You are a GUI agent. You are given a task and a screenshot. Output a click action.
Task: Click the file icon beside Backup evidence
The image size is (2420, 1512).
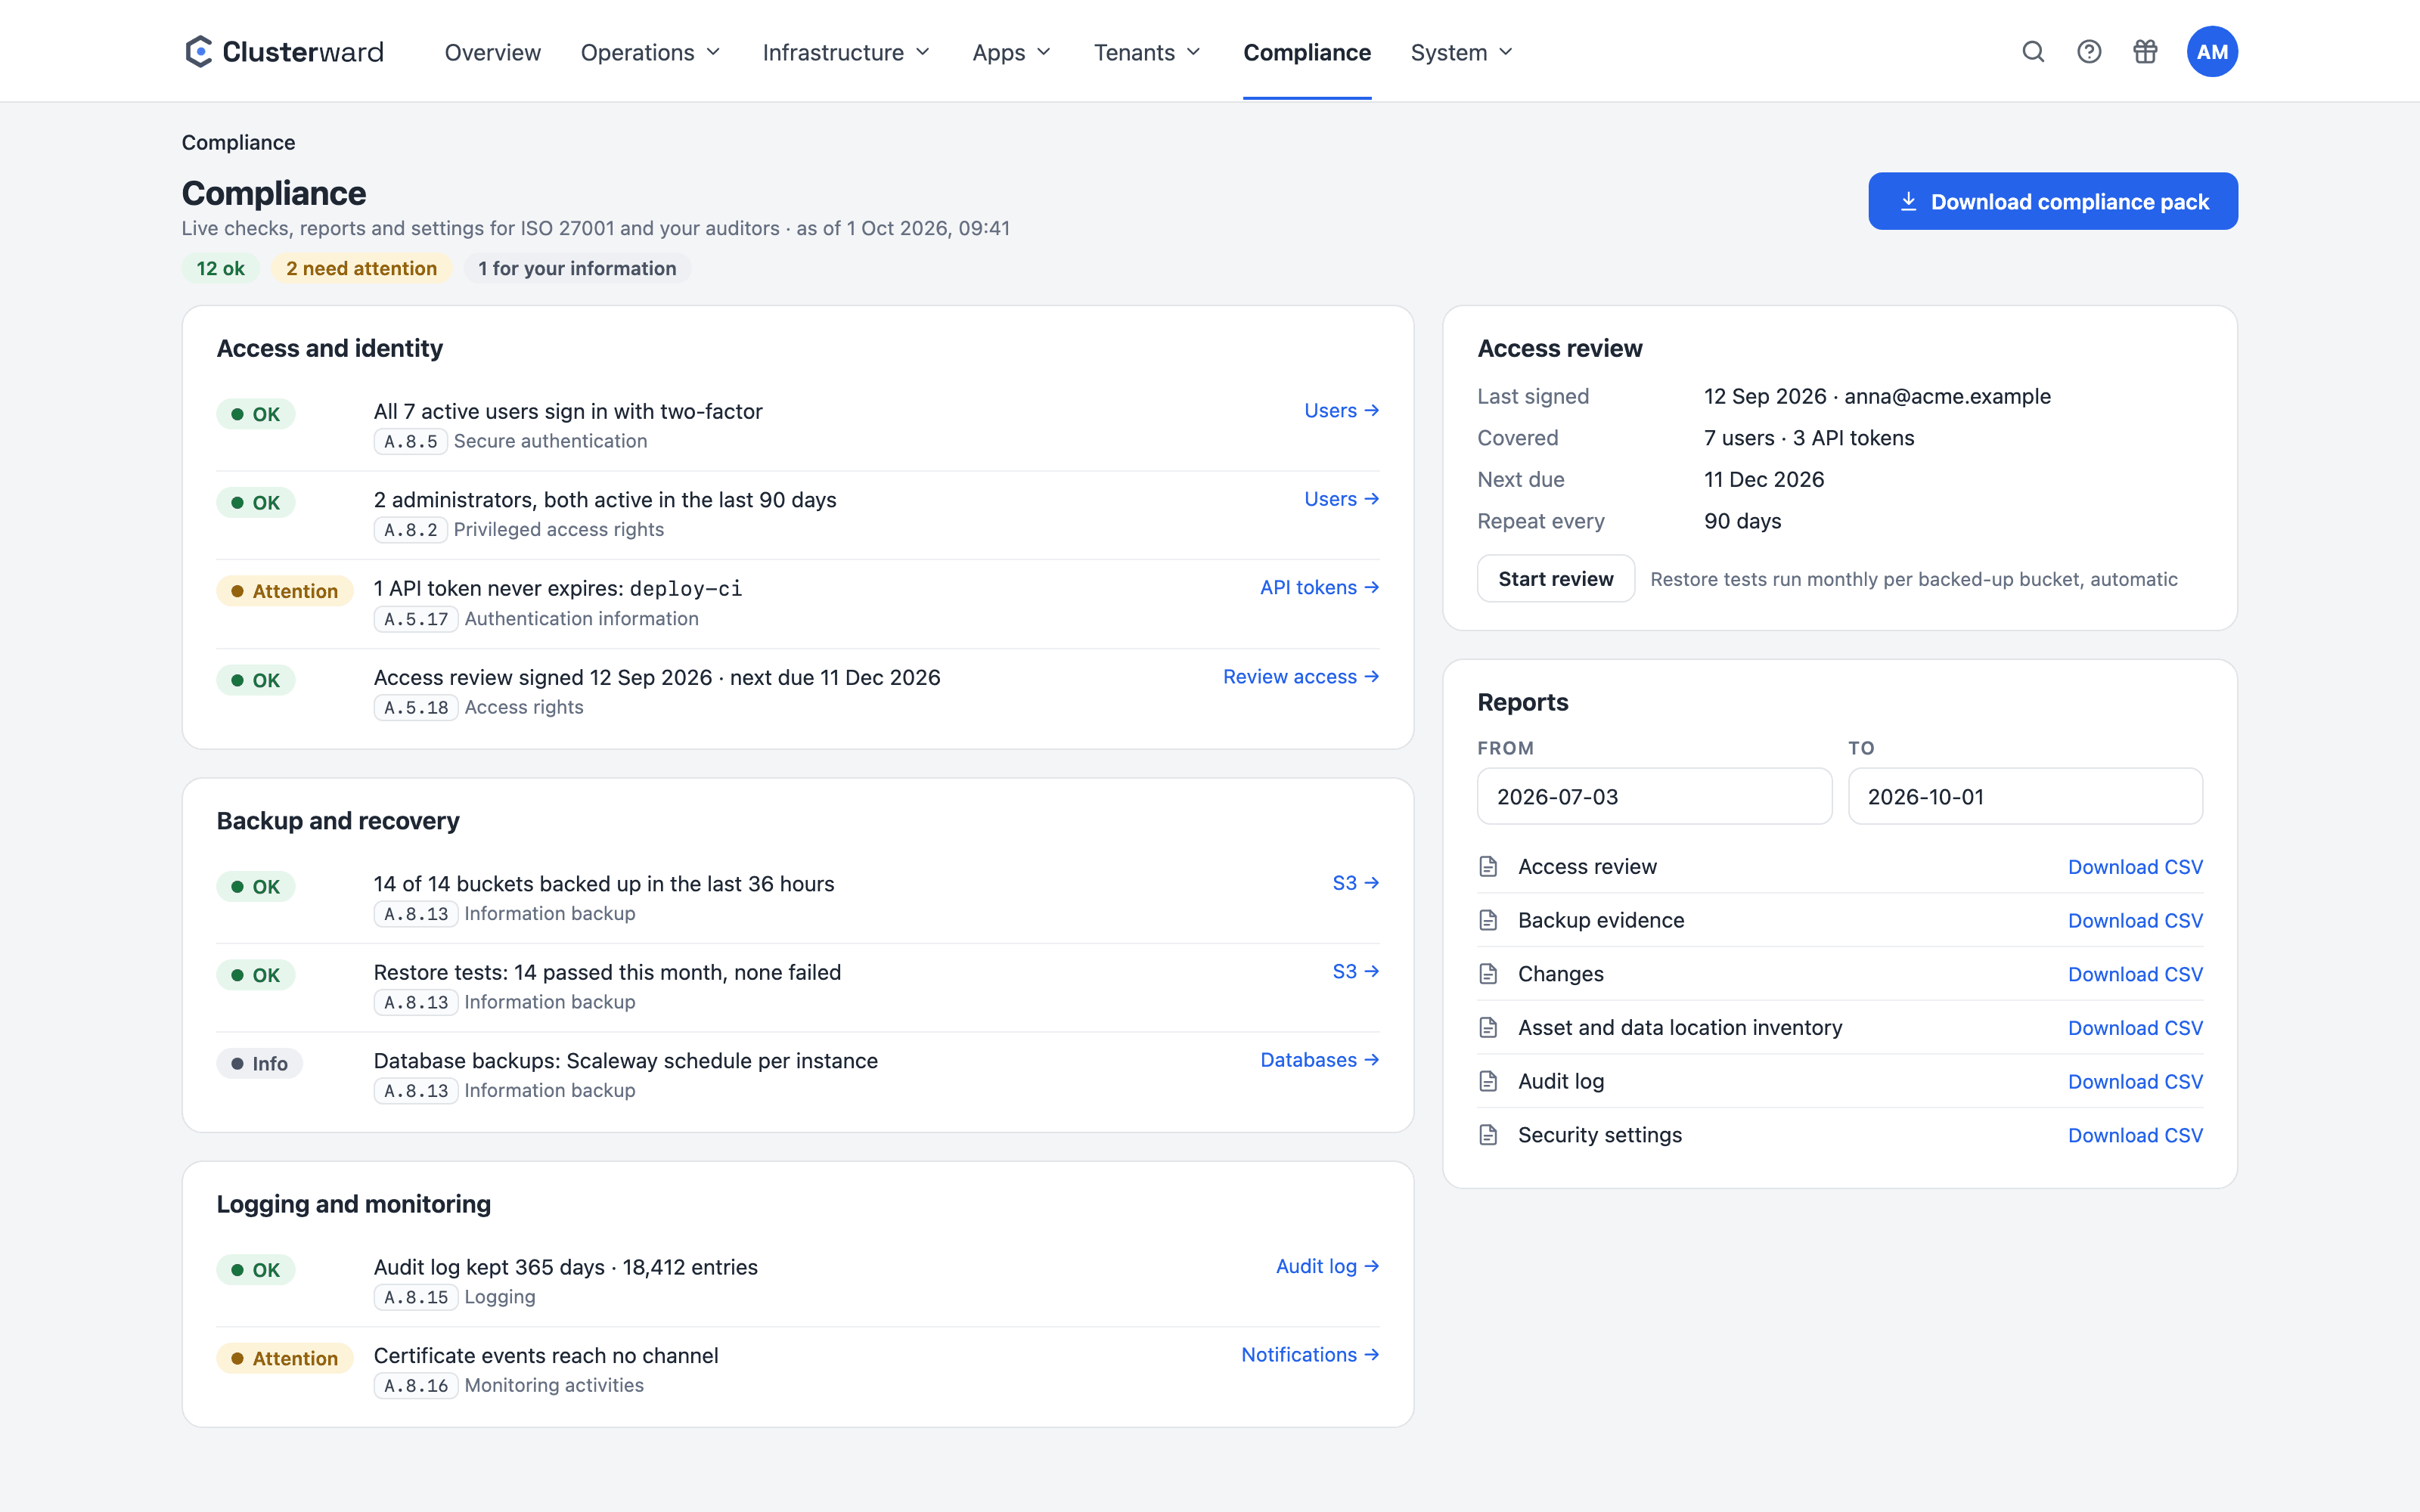[1488, 920]
